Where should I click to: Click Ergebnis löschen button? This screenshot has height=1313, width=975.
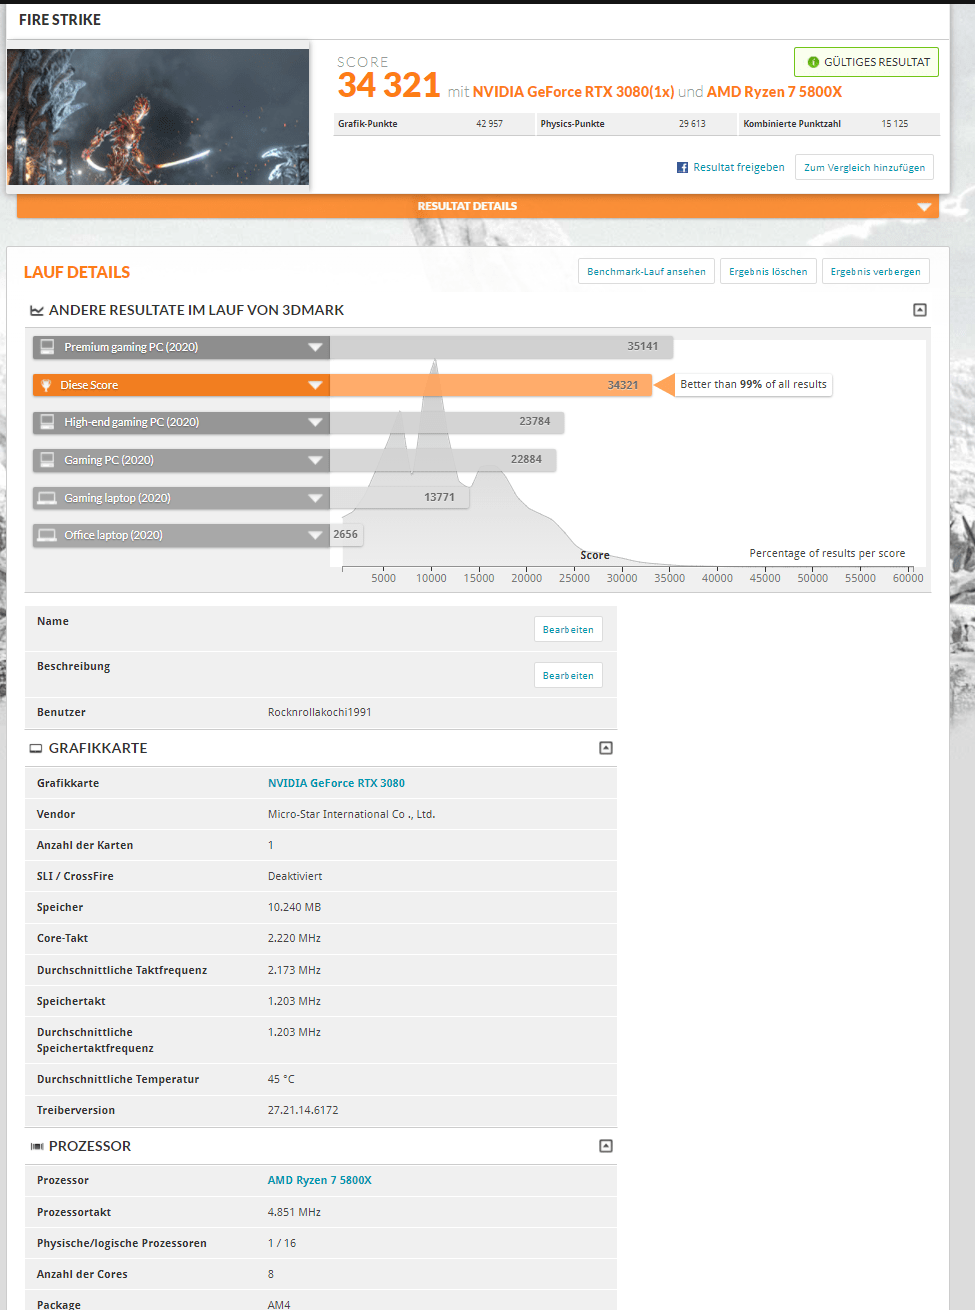pos(768,272)
